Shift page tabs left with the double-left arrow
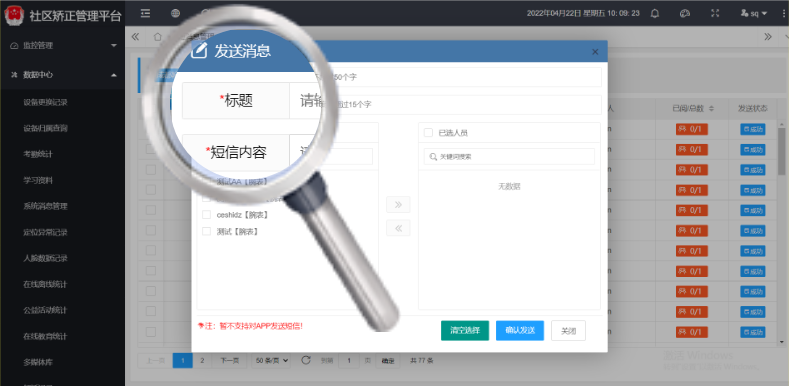 tap(135, 37)
